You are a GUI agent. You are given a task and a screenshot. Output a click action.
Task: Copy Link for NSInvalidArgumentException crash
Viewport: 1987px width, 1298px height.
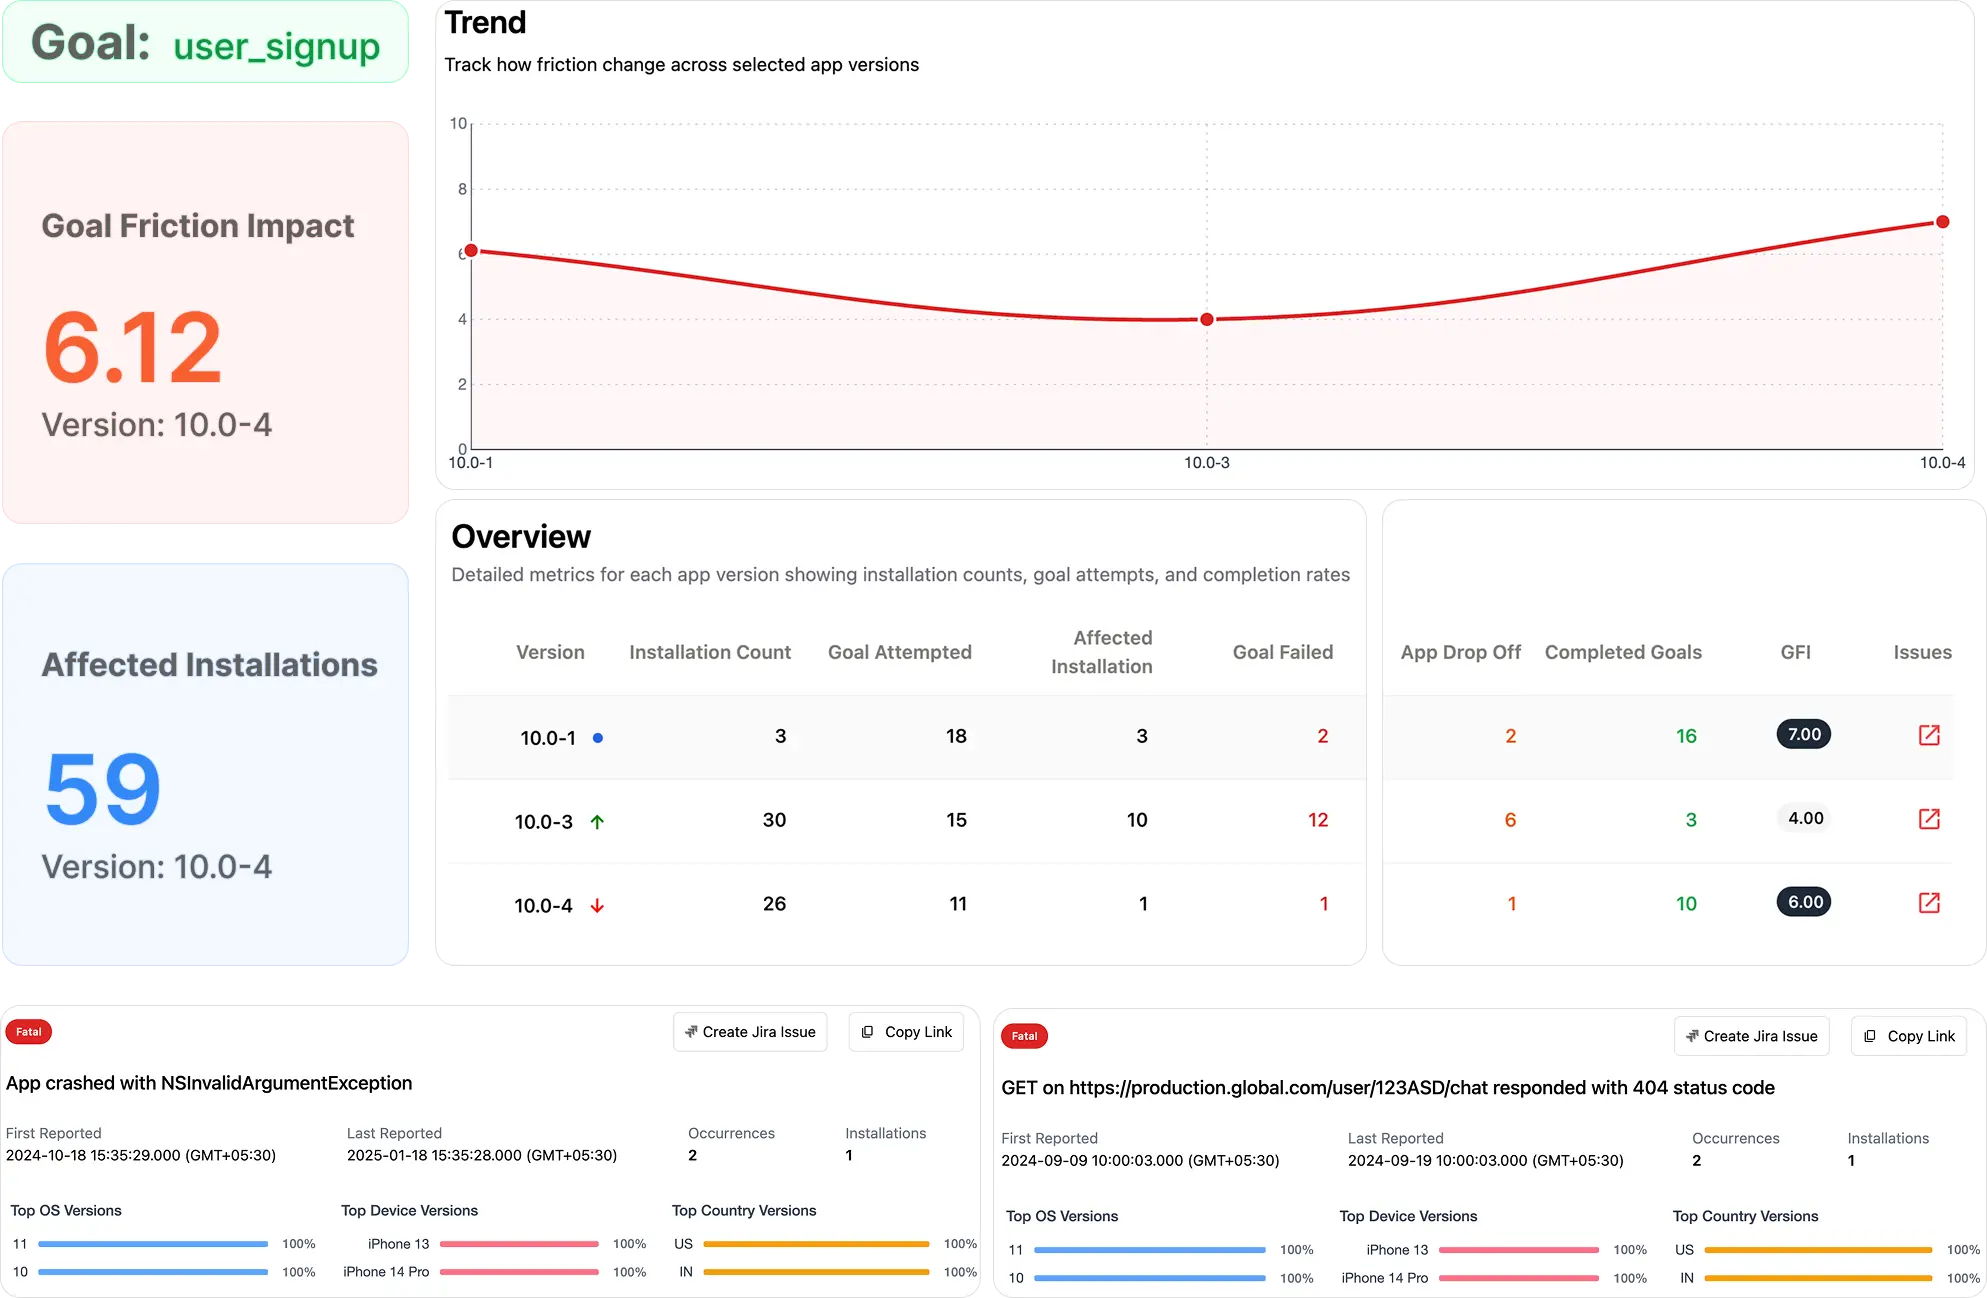click(906, 1032)
